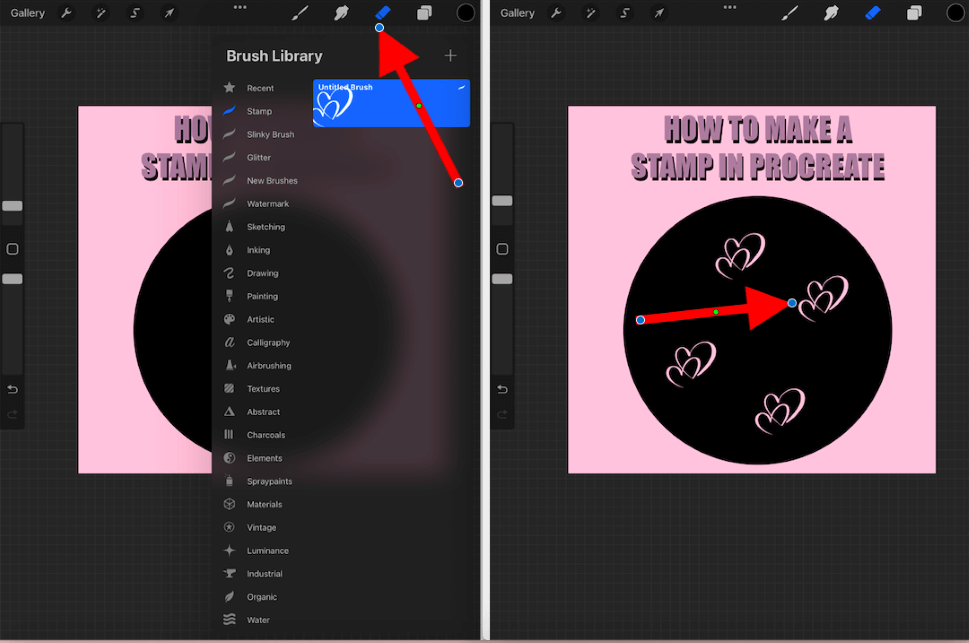Open Layers panel in left window
Screen dimensions: 969x643
point(425,13)
